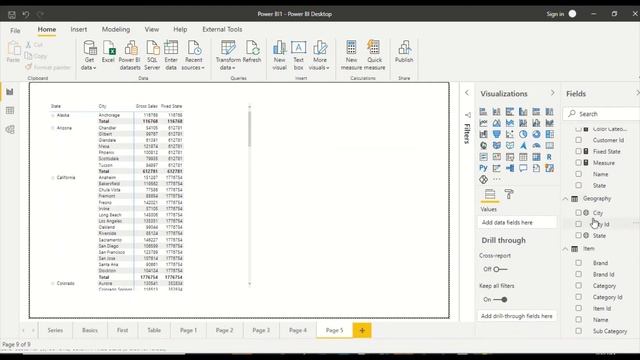Viewport: 640px width, 360px height.
Task: Go to the Page 3 tab
Action: (x=261, y=330)
